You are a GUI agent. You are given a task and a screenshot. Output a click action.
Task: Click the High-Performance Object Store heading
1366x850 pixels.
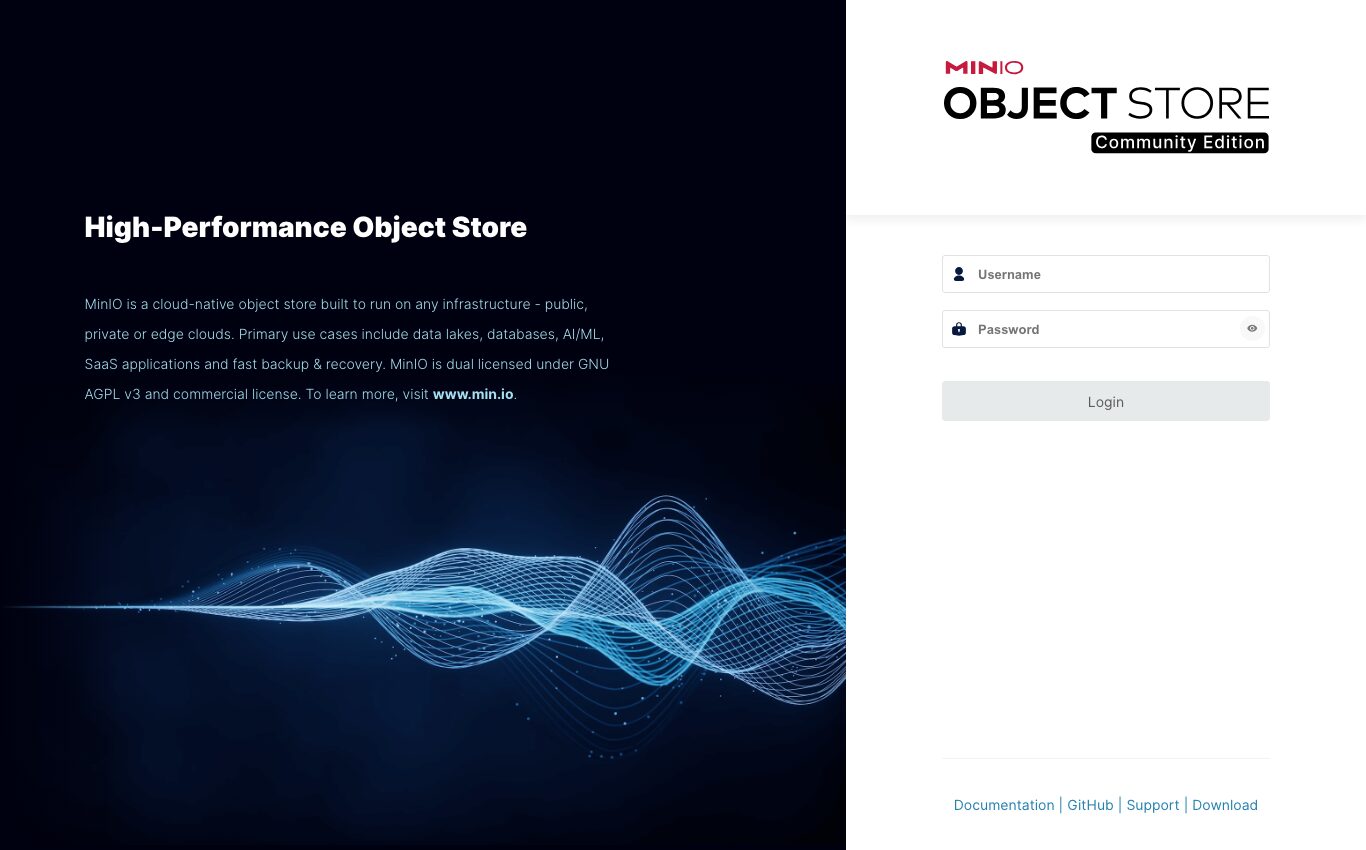(x=306, y=227)
